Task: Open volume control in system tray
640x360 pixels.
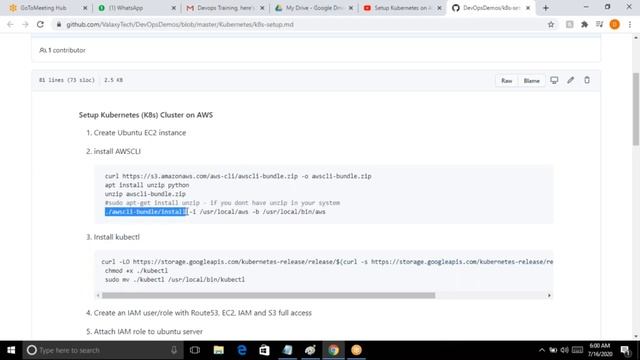Action: pos(564,350)
